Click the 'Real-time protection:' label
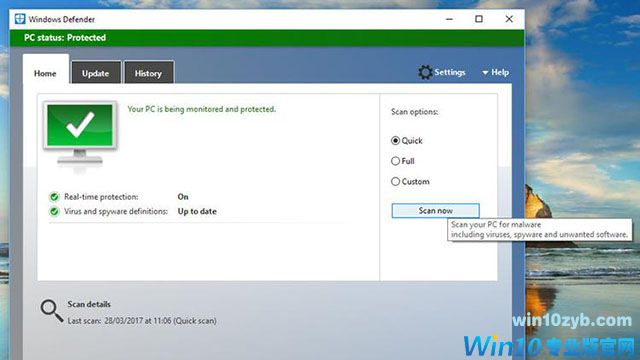 tap(101, 197)
